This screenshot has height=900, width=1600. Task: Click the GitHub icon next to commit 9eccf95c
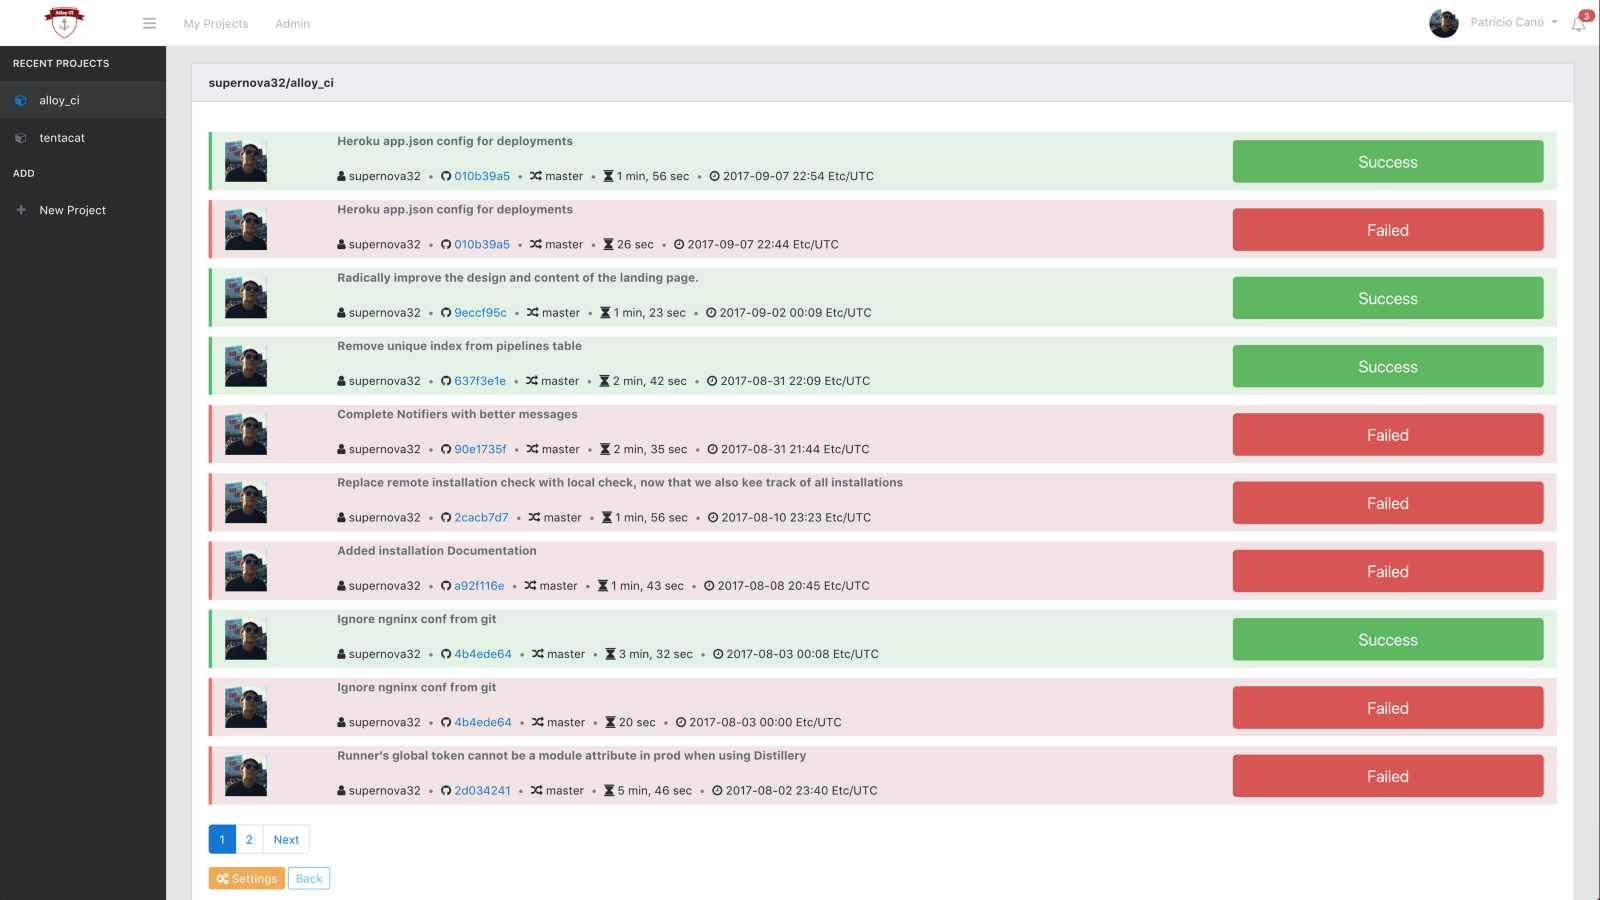point(446,313)
